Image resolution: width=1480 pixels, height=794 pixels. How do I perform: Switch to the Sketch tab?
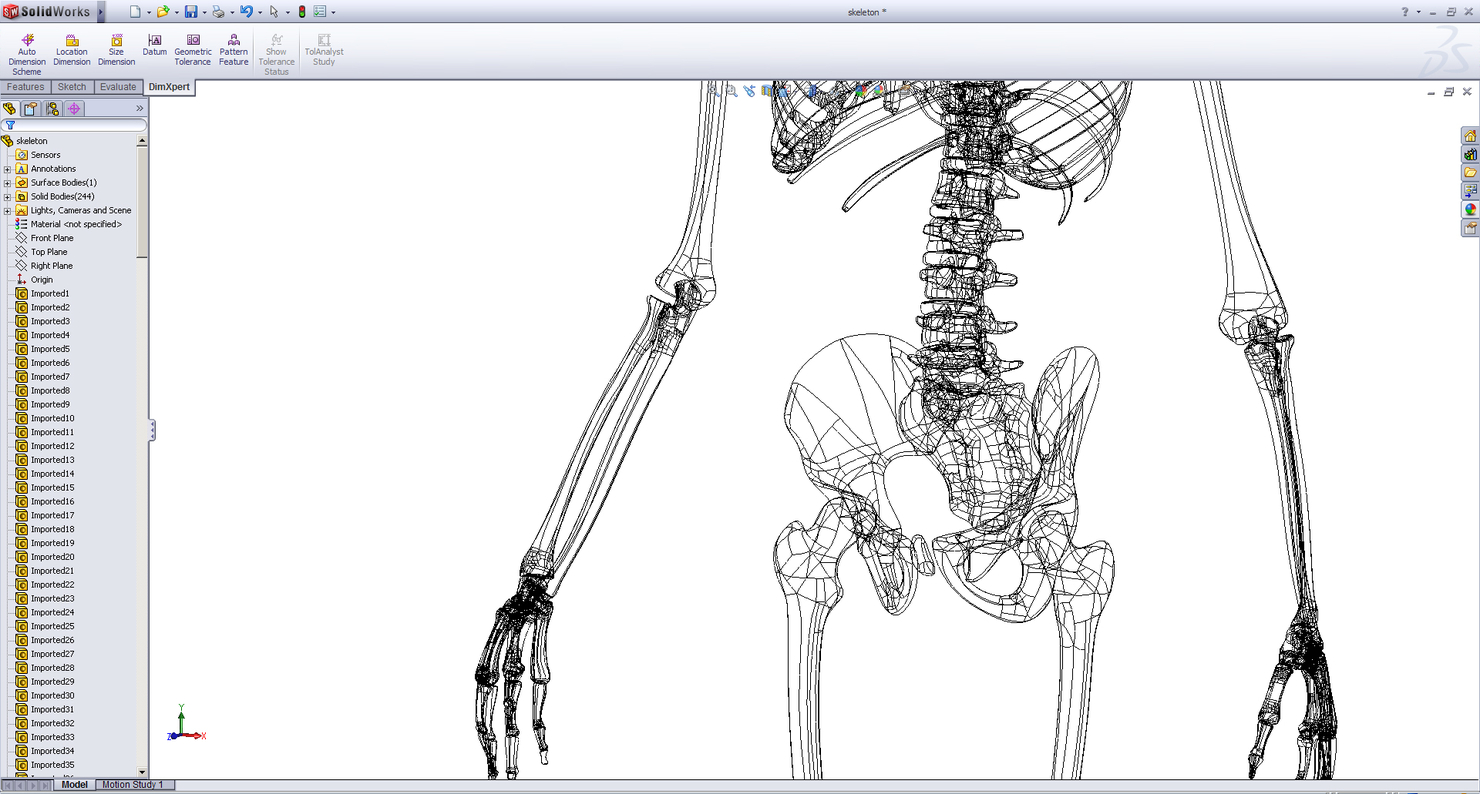tap(71, 87)
